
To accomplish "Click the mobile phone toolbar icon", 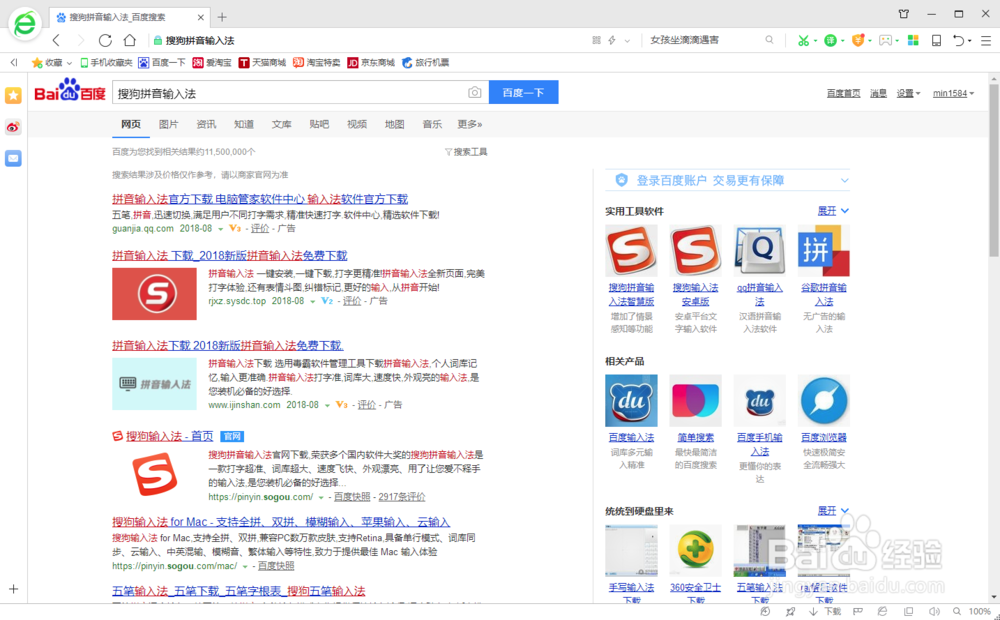I will tap(936, 40).
